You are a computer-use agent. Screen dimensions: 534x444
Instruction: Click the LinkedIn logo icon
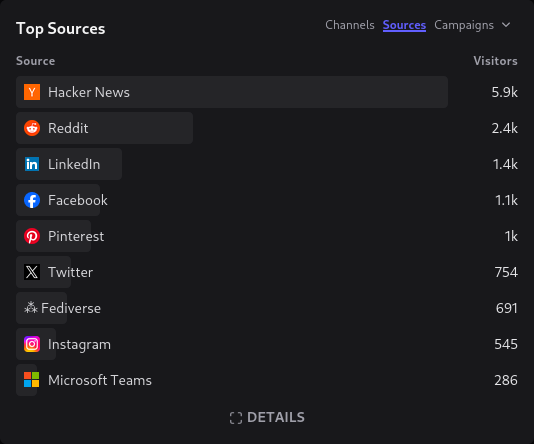[32, 164]
